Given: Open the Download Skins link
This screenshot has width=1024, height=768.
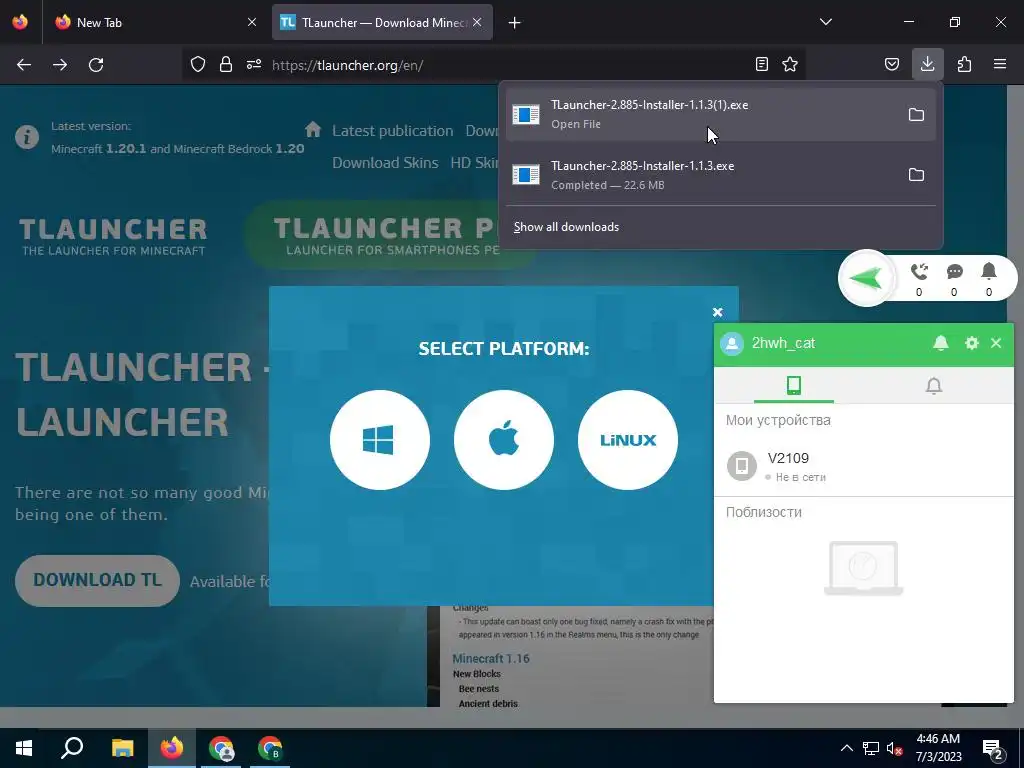Looking at the screenshot, I should (385, 163).
